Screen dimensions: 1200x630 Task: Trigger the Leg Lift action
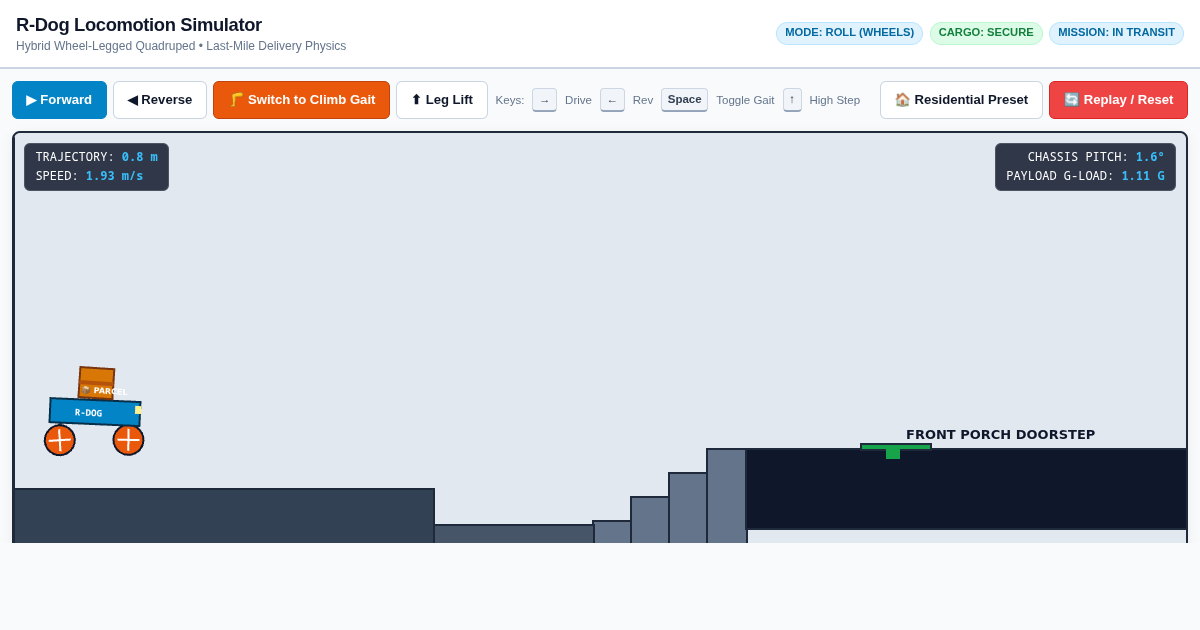coord(442,100)
